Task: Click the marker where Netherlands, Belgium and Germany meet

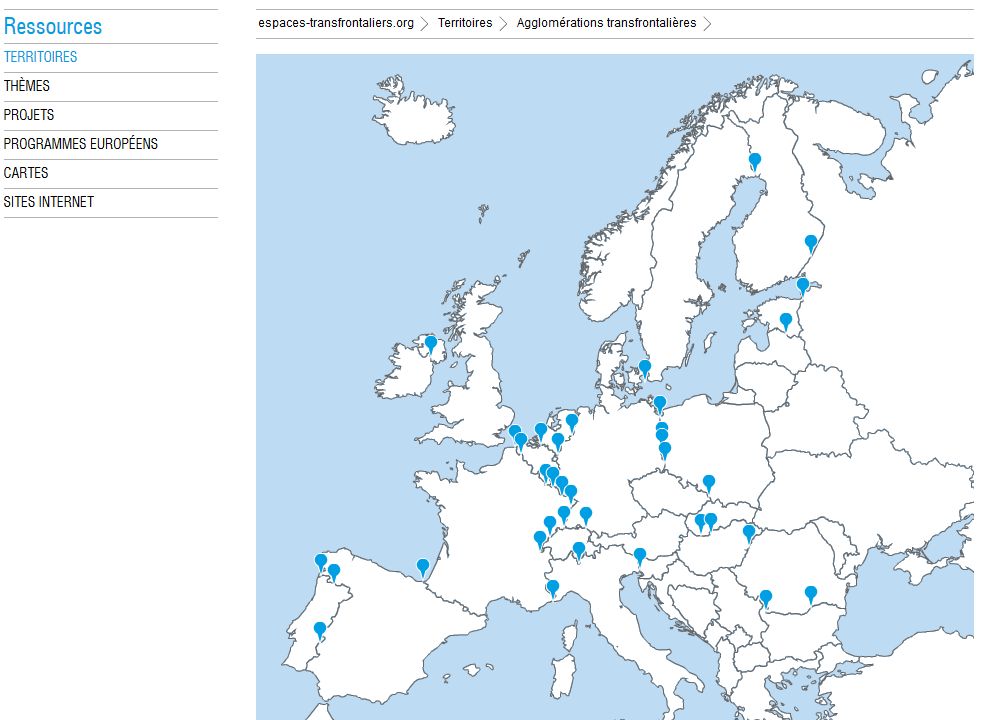Action: point(558,441)
